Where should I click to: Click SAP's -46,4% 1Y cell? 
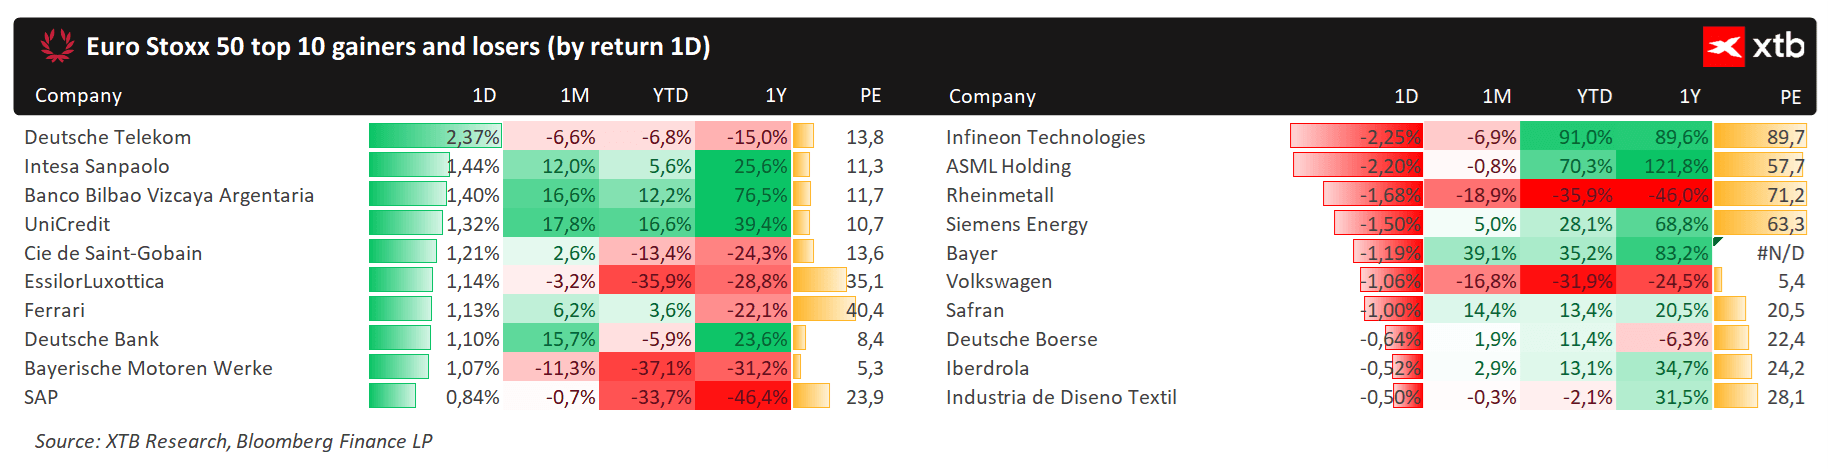click(742, 396)
